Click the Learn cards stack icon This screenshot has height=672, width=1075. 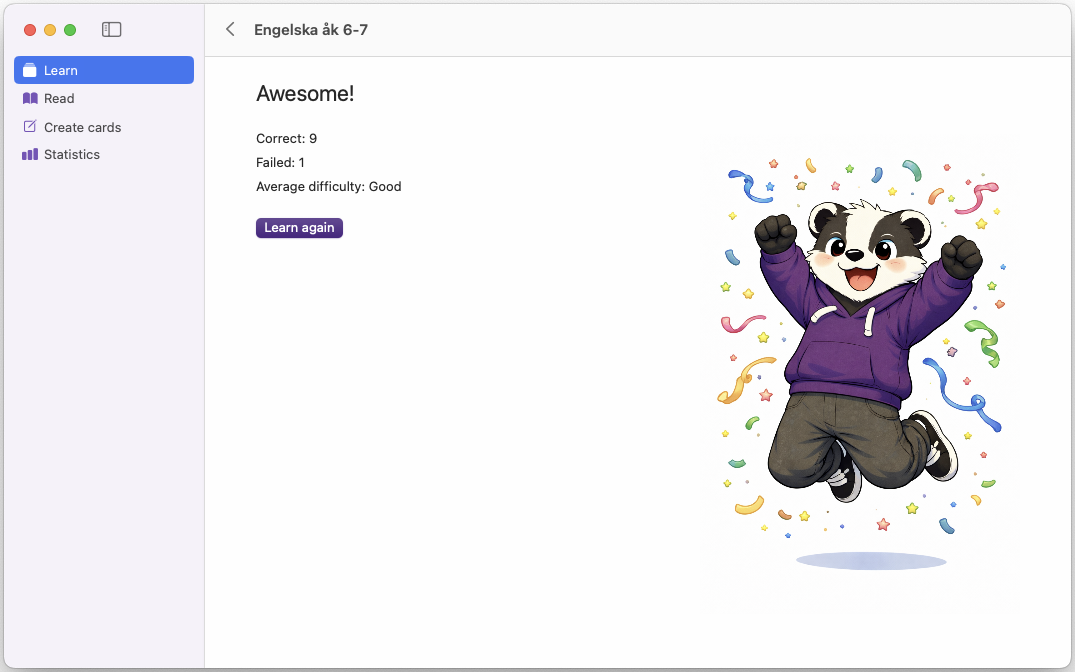[30, 70]
